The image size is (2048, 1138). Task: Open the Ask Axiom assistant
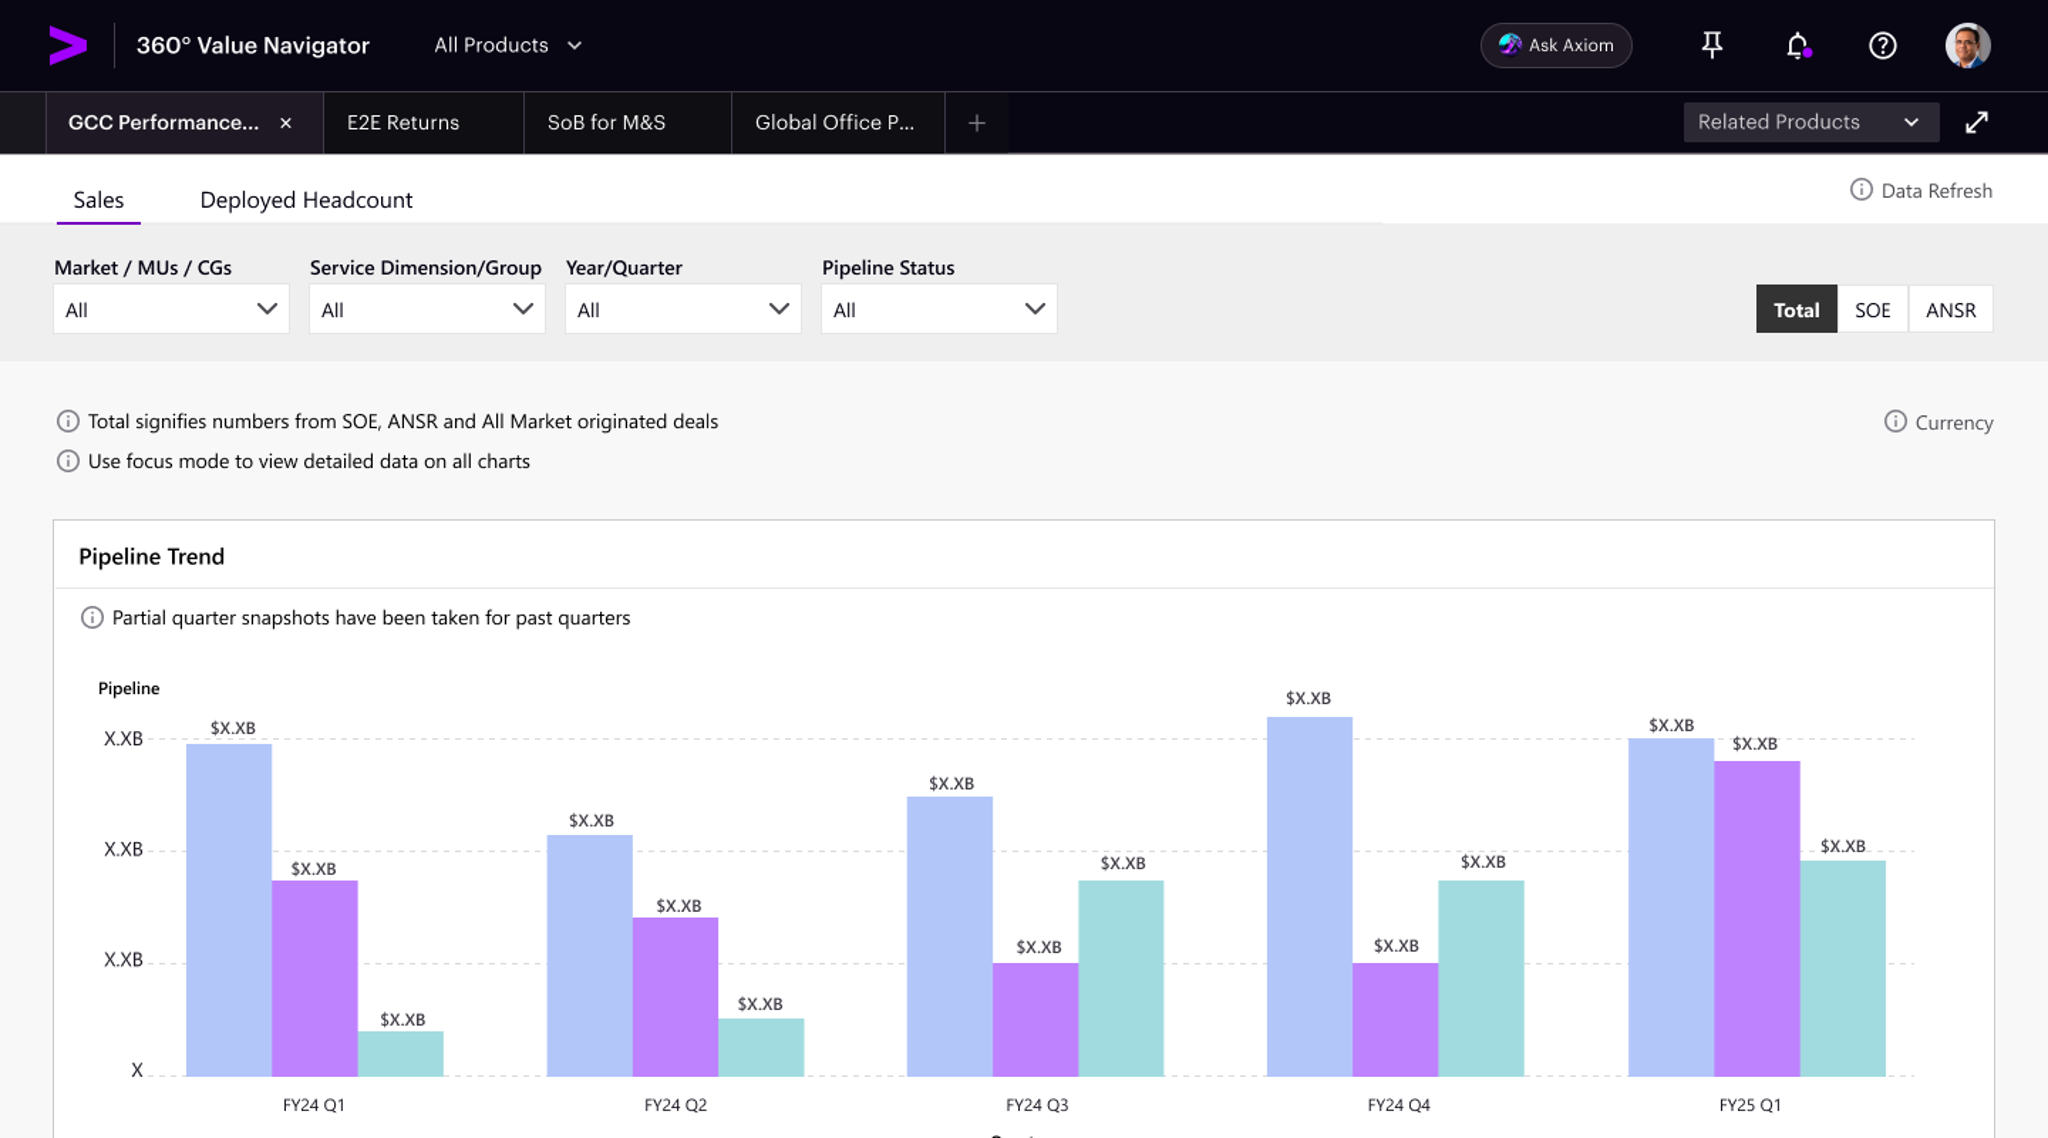click(x=1555, y=45)
